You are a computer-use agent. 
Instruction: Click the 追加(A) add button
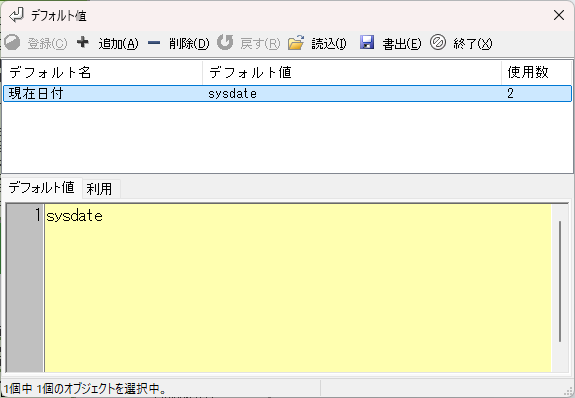coord(118,44)
